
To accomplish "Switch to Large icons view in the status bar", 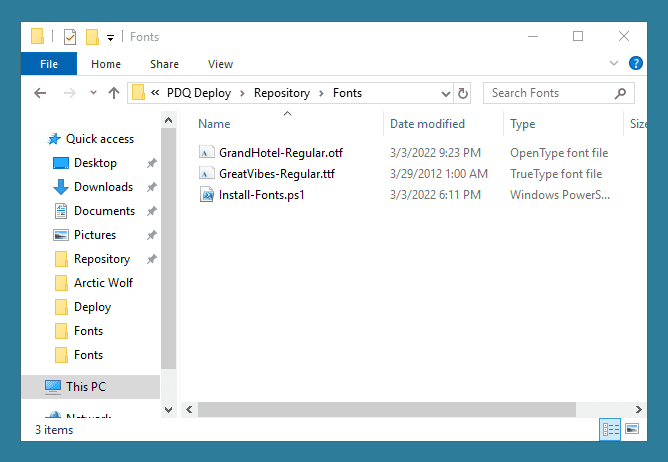I will (x=632, y=429).
